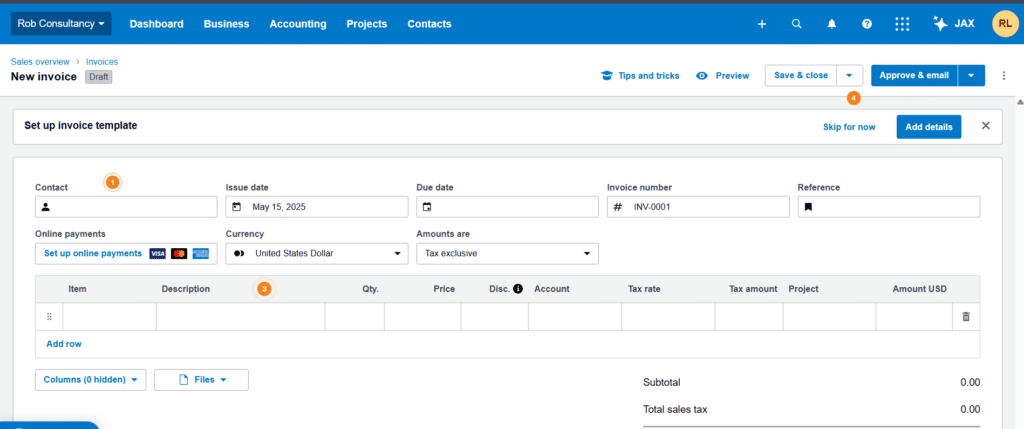
Task: Click the Price cell in first row
Action: pos(423,317)
